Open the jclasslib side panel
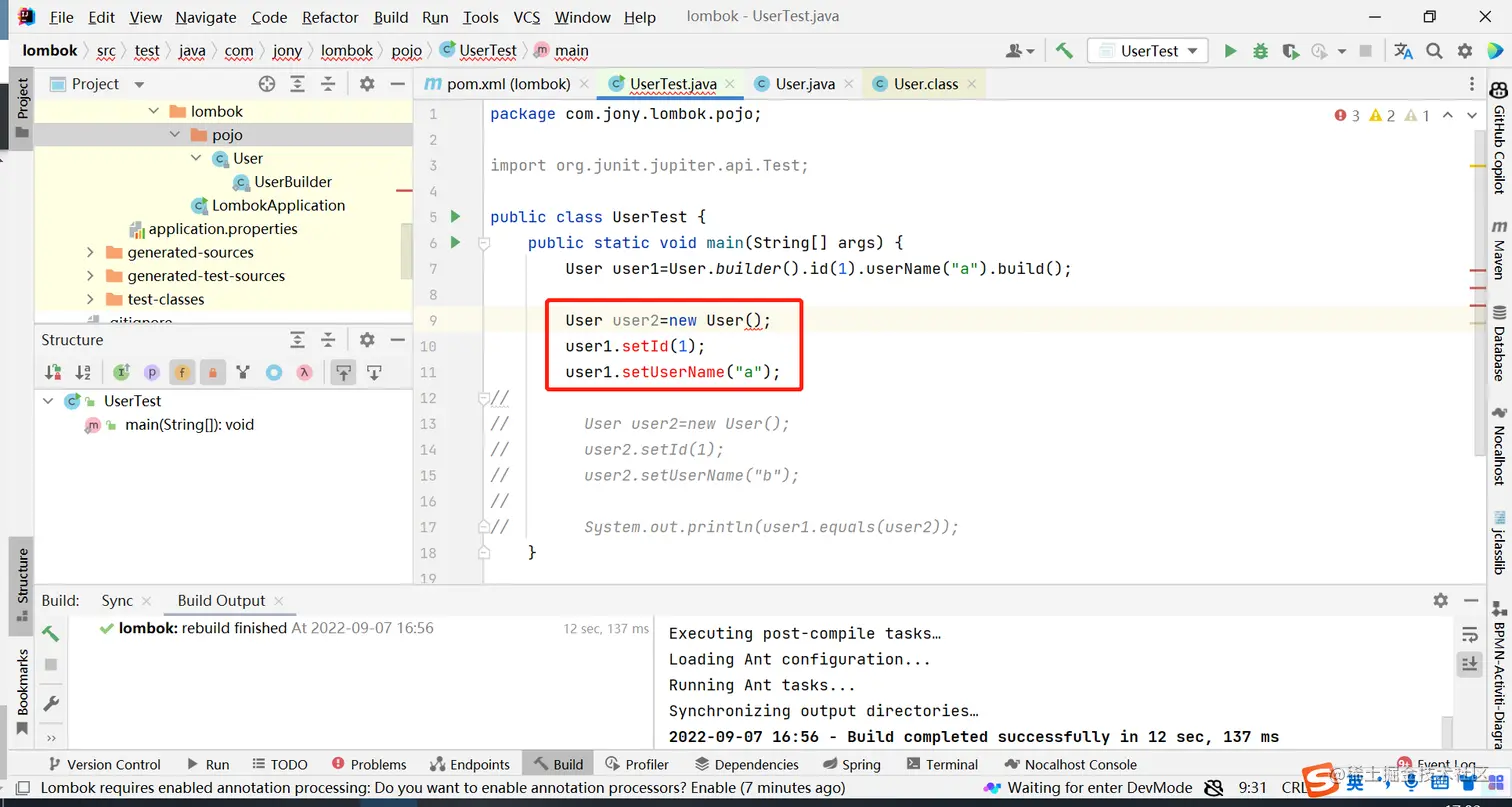The height and width of the screenshot is (807, 1512). coord(1499,541)
